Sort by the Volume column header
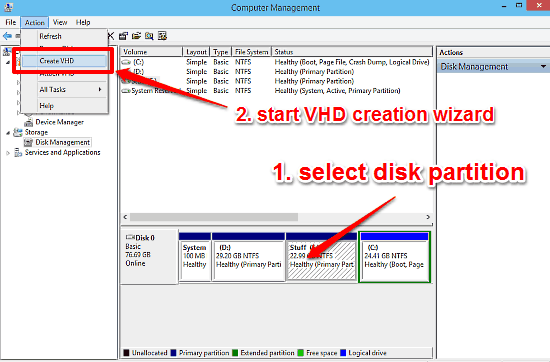This screenshot has height=362, width=550. (x=152, y=52)
